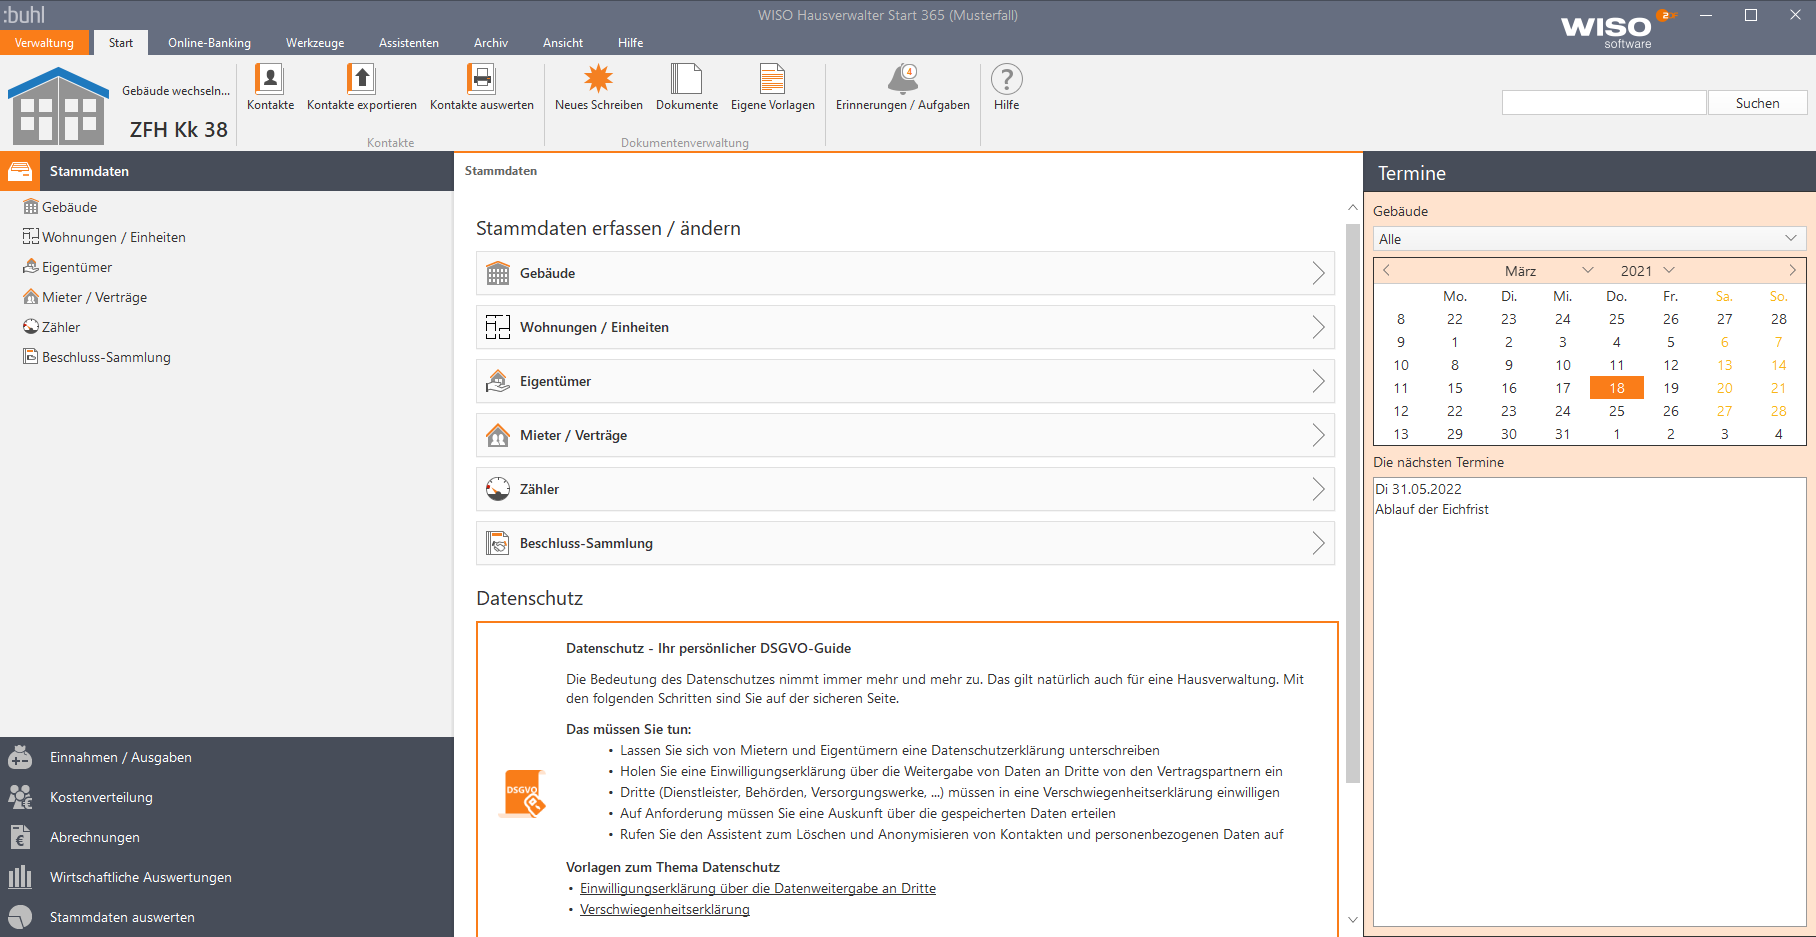Screen dimensions: 1816x937
Task: Click the Kontakte exportieren icon
Action: point(361,80)
